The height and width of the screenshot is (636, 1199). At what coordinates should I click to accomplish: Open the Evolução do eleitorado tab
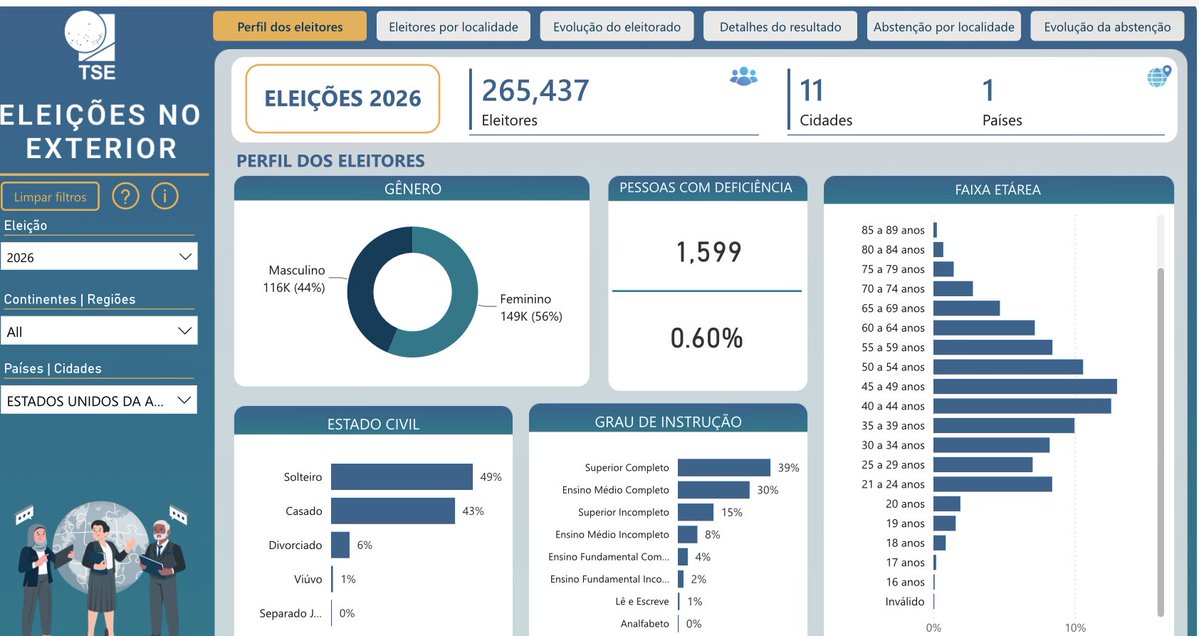tap(617, 27)
